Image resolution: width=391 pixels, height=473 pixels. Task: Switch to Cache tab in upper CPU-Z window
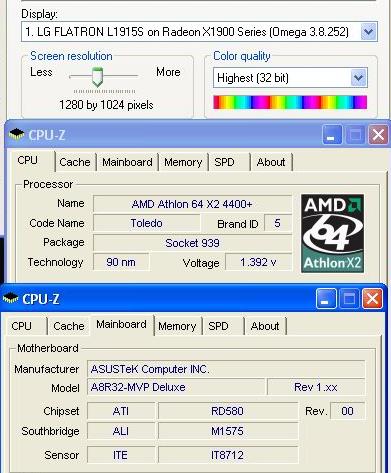[75, 162]
